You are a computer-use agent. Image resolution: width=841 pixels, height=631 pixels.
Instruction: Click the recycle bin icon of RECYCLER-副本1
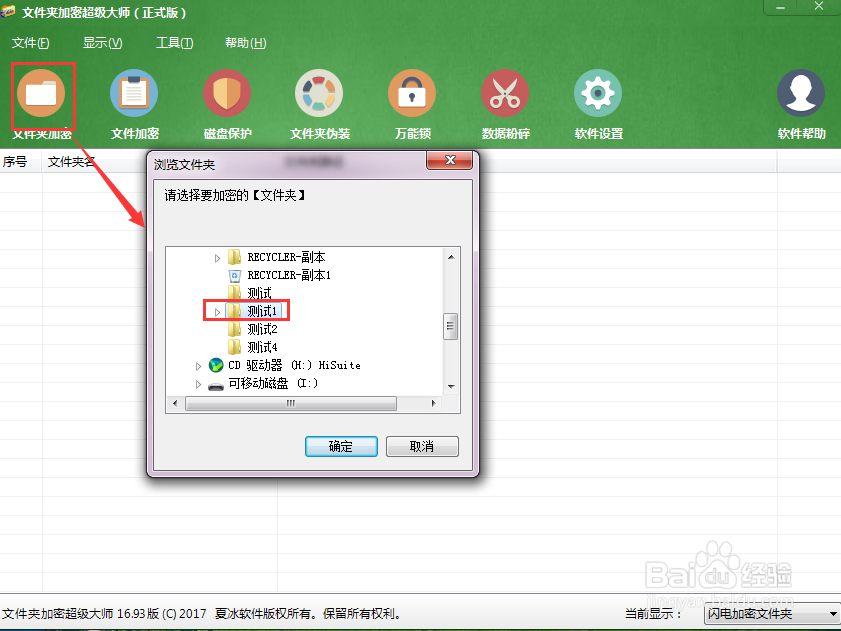coord(234,276)
